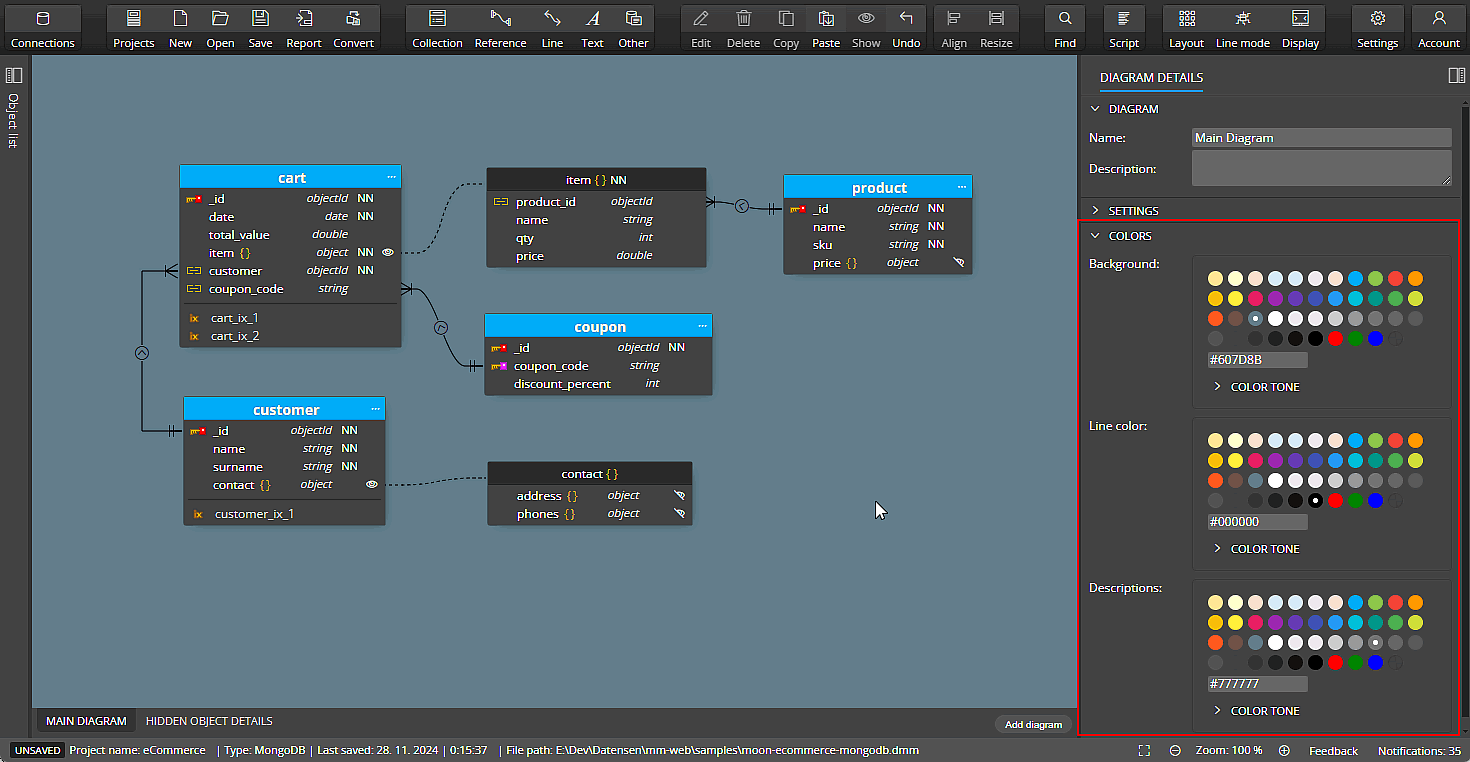The width and height of the screenshot is (1470, 762).
Task: Switch to HIDDEN OBJECT DETAILS tab
Action: (208, 720)
